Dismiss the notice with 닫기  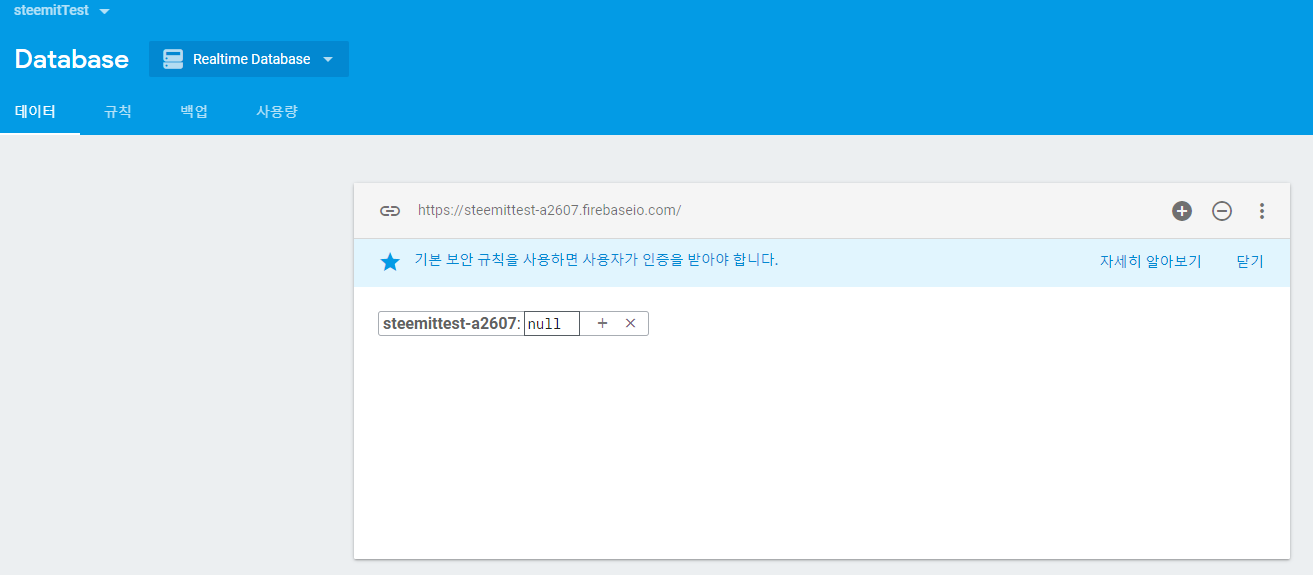[x=1250, y=261]
